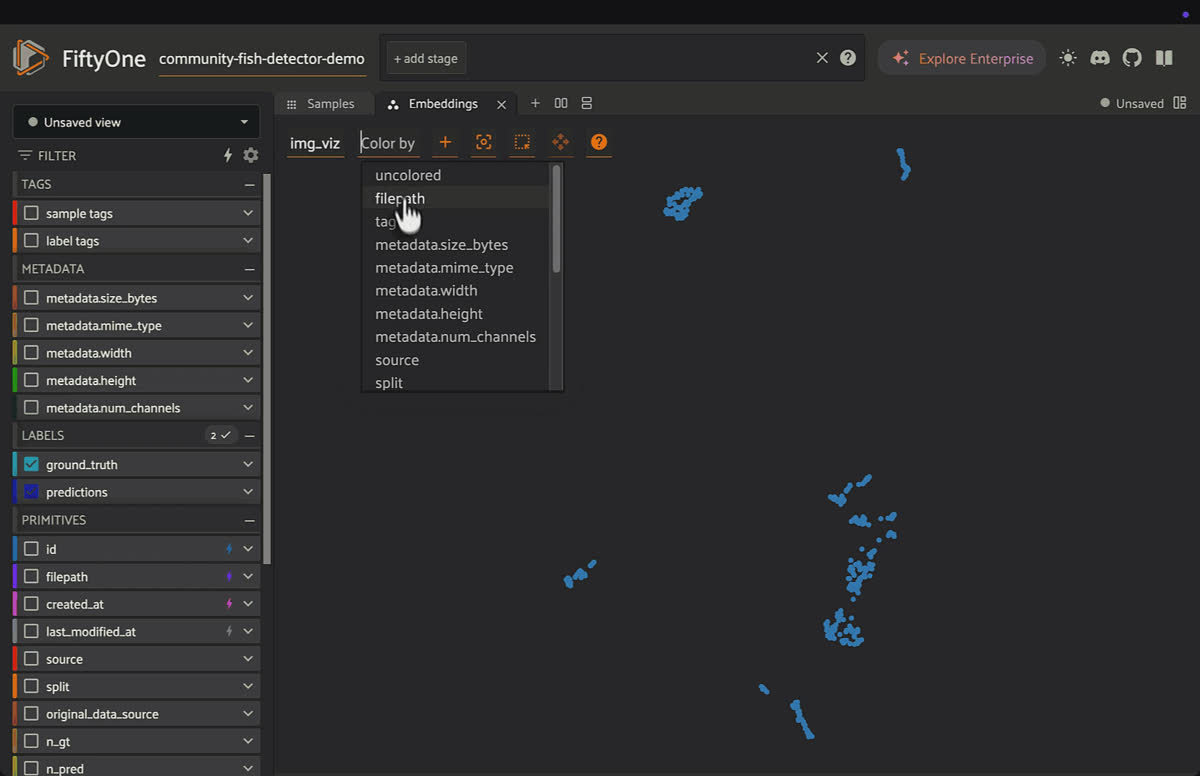The height and width of the screenshot is (776, 1200).
Task: Click the sidebar vertical scrollbar
Action: pos(267,370)
